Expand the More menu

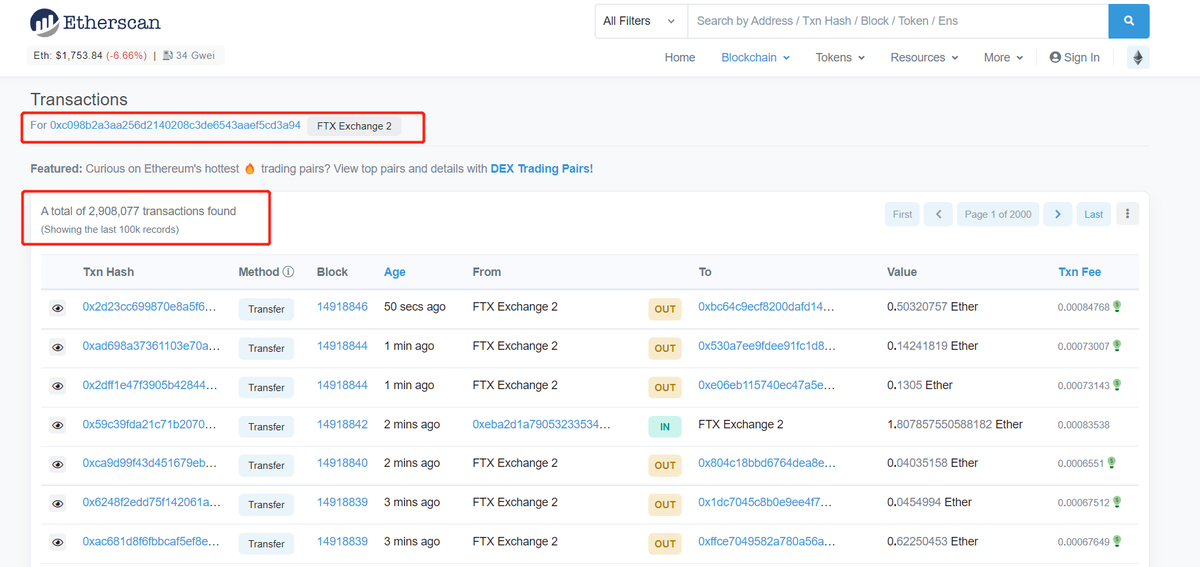[x=1003, y=58]
